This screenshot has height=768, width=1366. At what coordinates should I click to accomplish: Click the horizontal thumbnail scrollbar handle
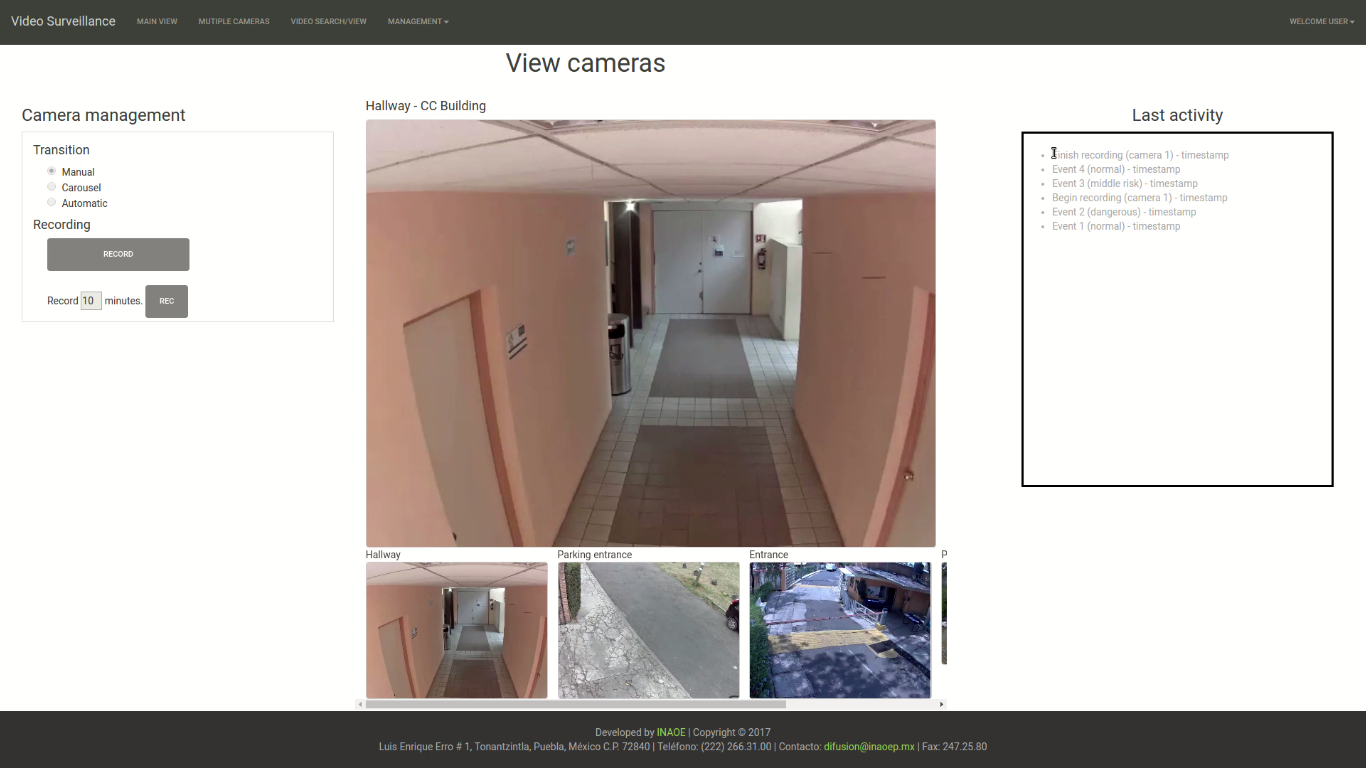pyautogui.click(x=575, y=704)
